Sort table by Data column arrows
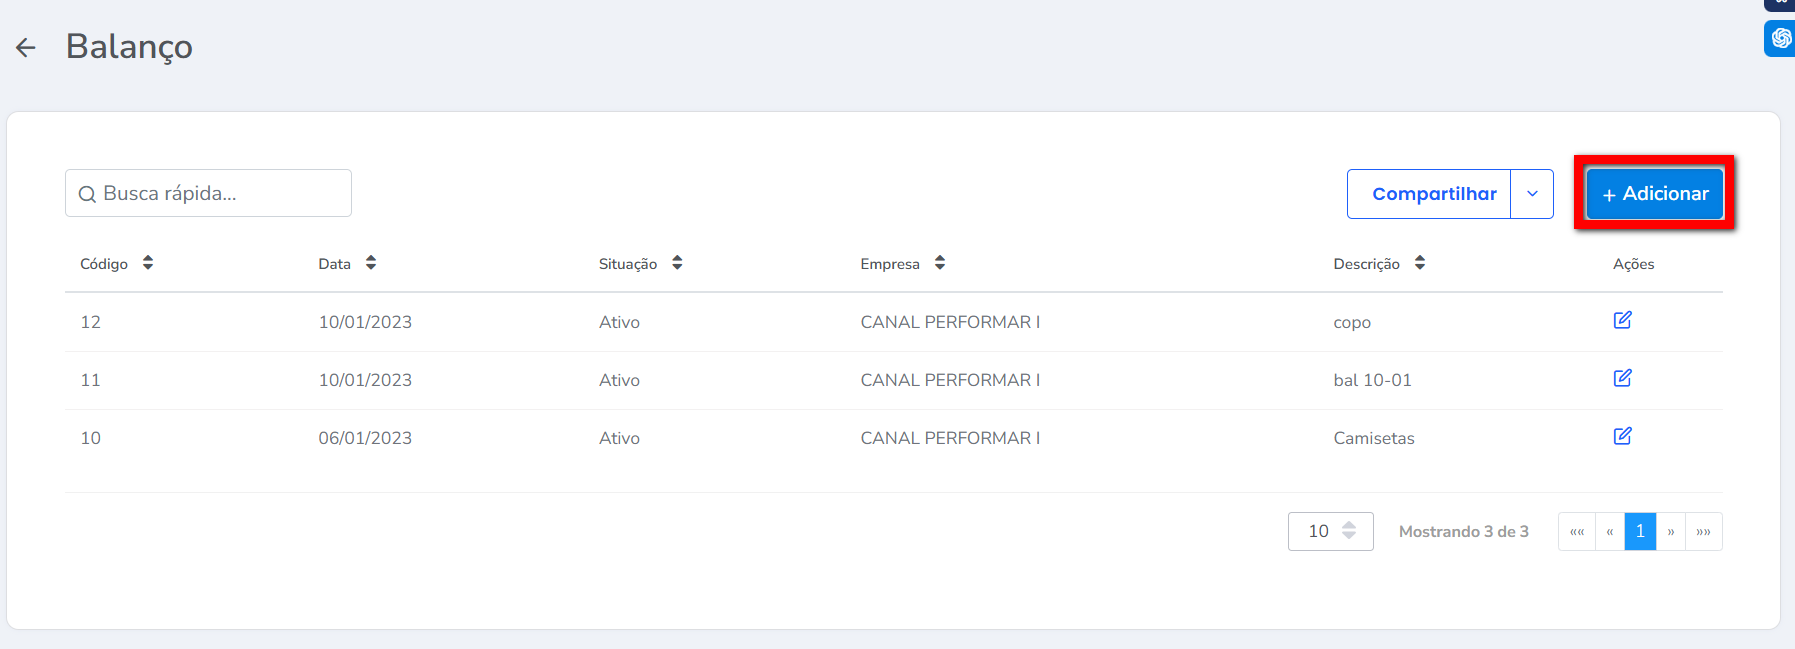This screenshot has height=649, width=1795. [371, 263]
